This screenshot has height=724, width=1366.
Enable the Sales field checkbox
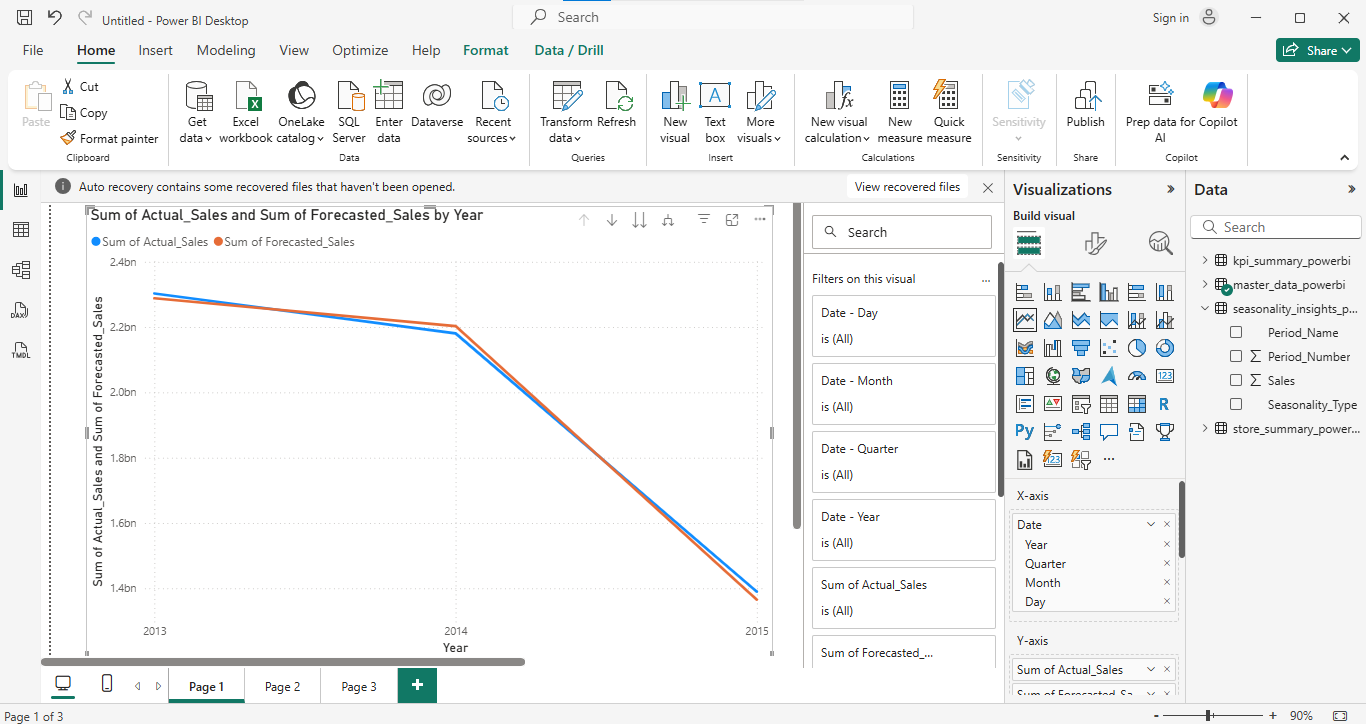point(1236,381)
